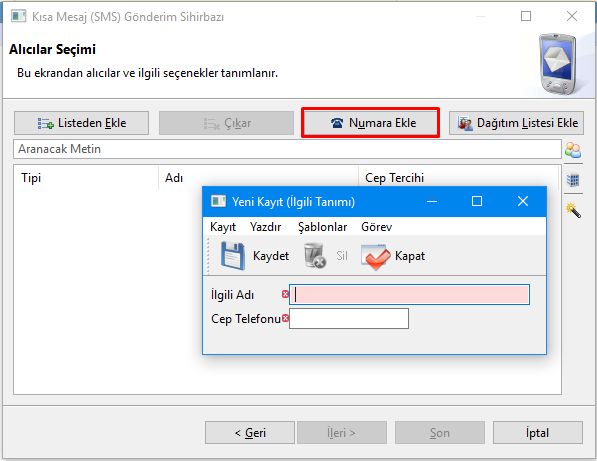Click the Kaydet floppy disk icon
The image size is (597, 461).
[233, 256]
